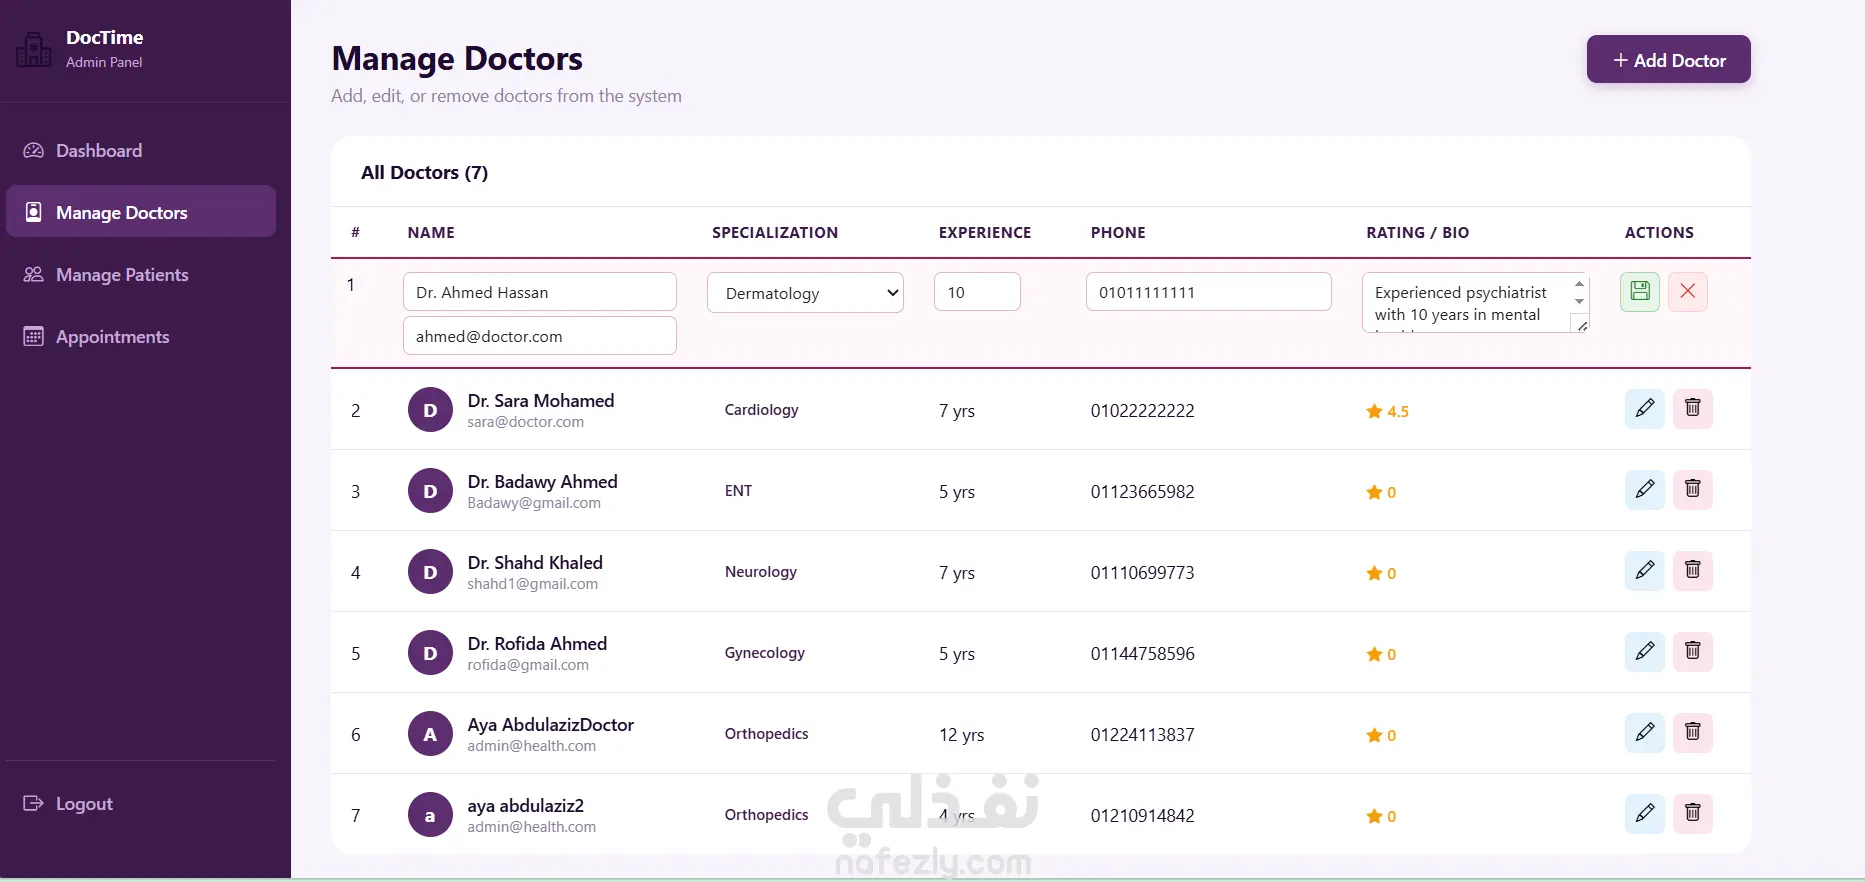
Task: Open the Dermatology specialization dropdown
Action: click(805, 293)
